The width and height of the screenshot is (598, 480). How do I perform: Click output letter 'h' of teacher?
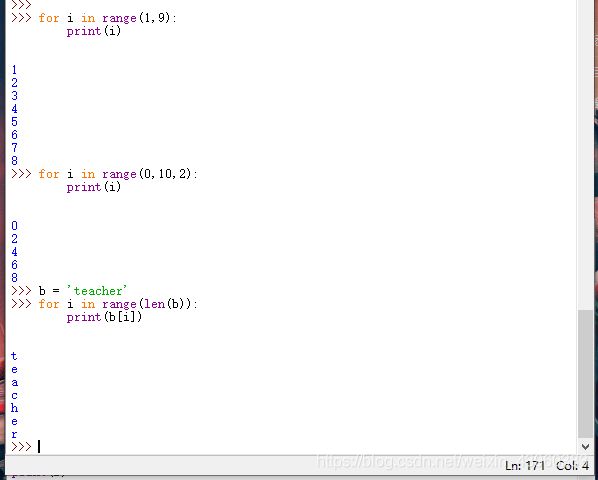[14, 408]
